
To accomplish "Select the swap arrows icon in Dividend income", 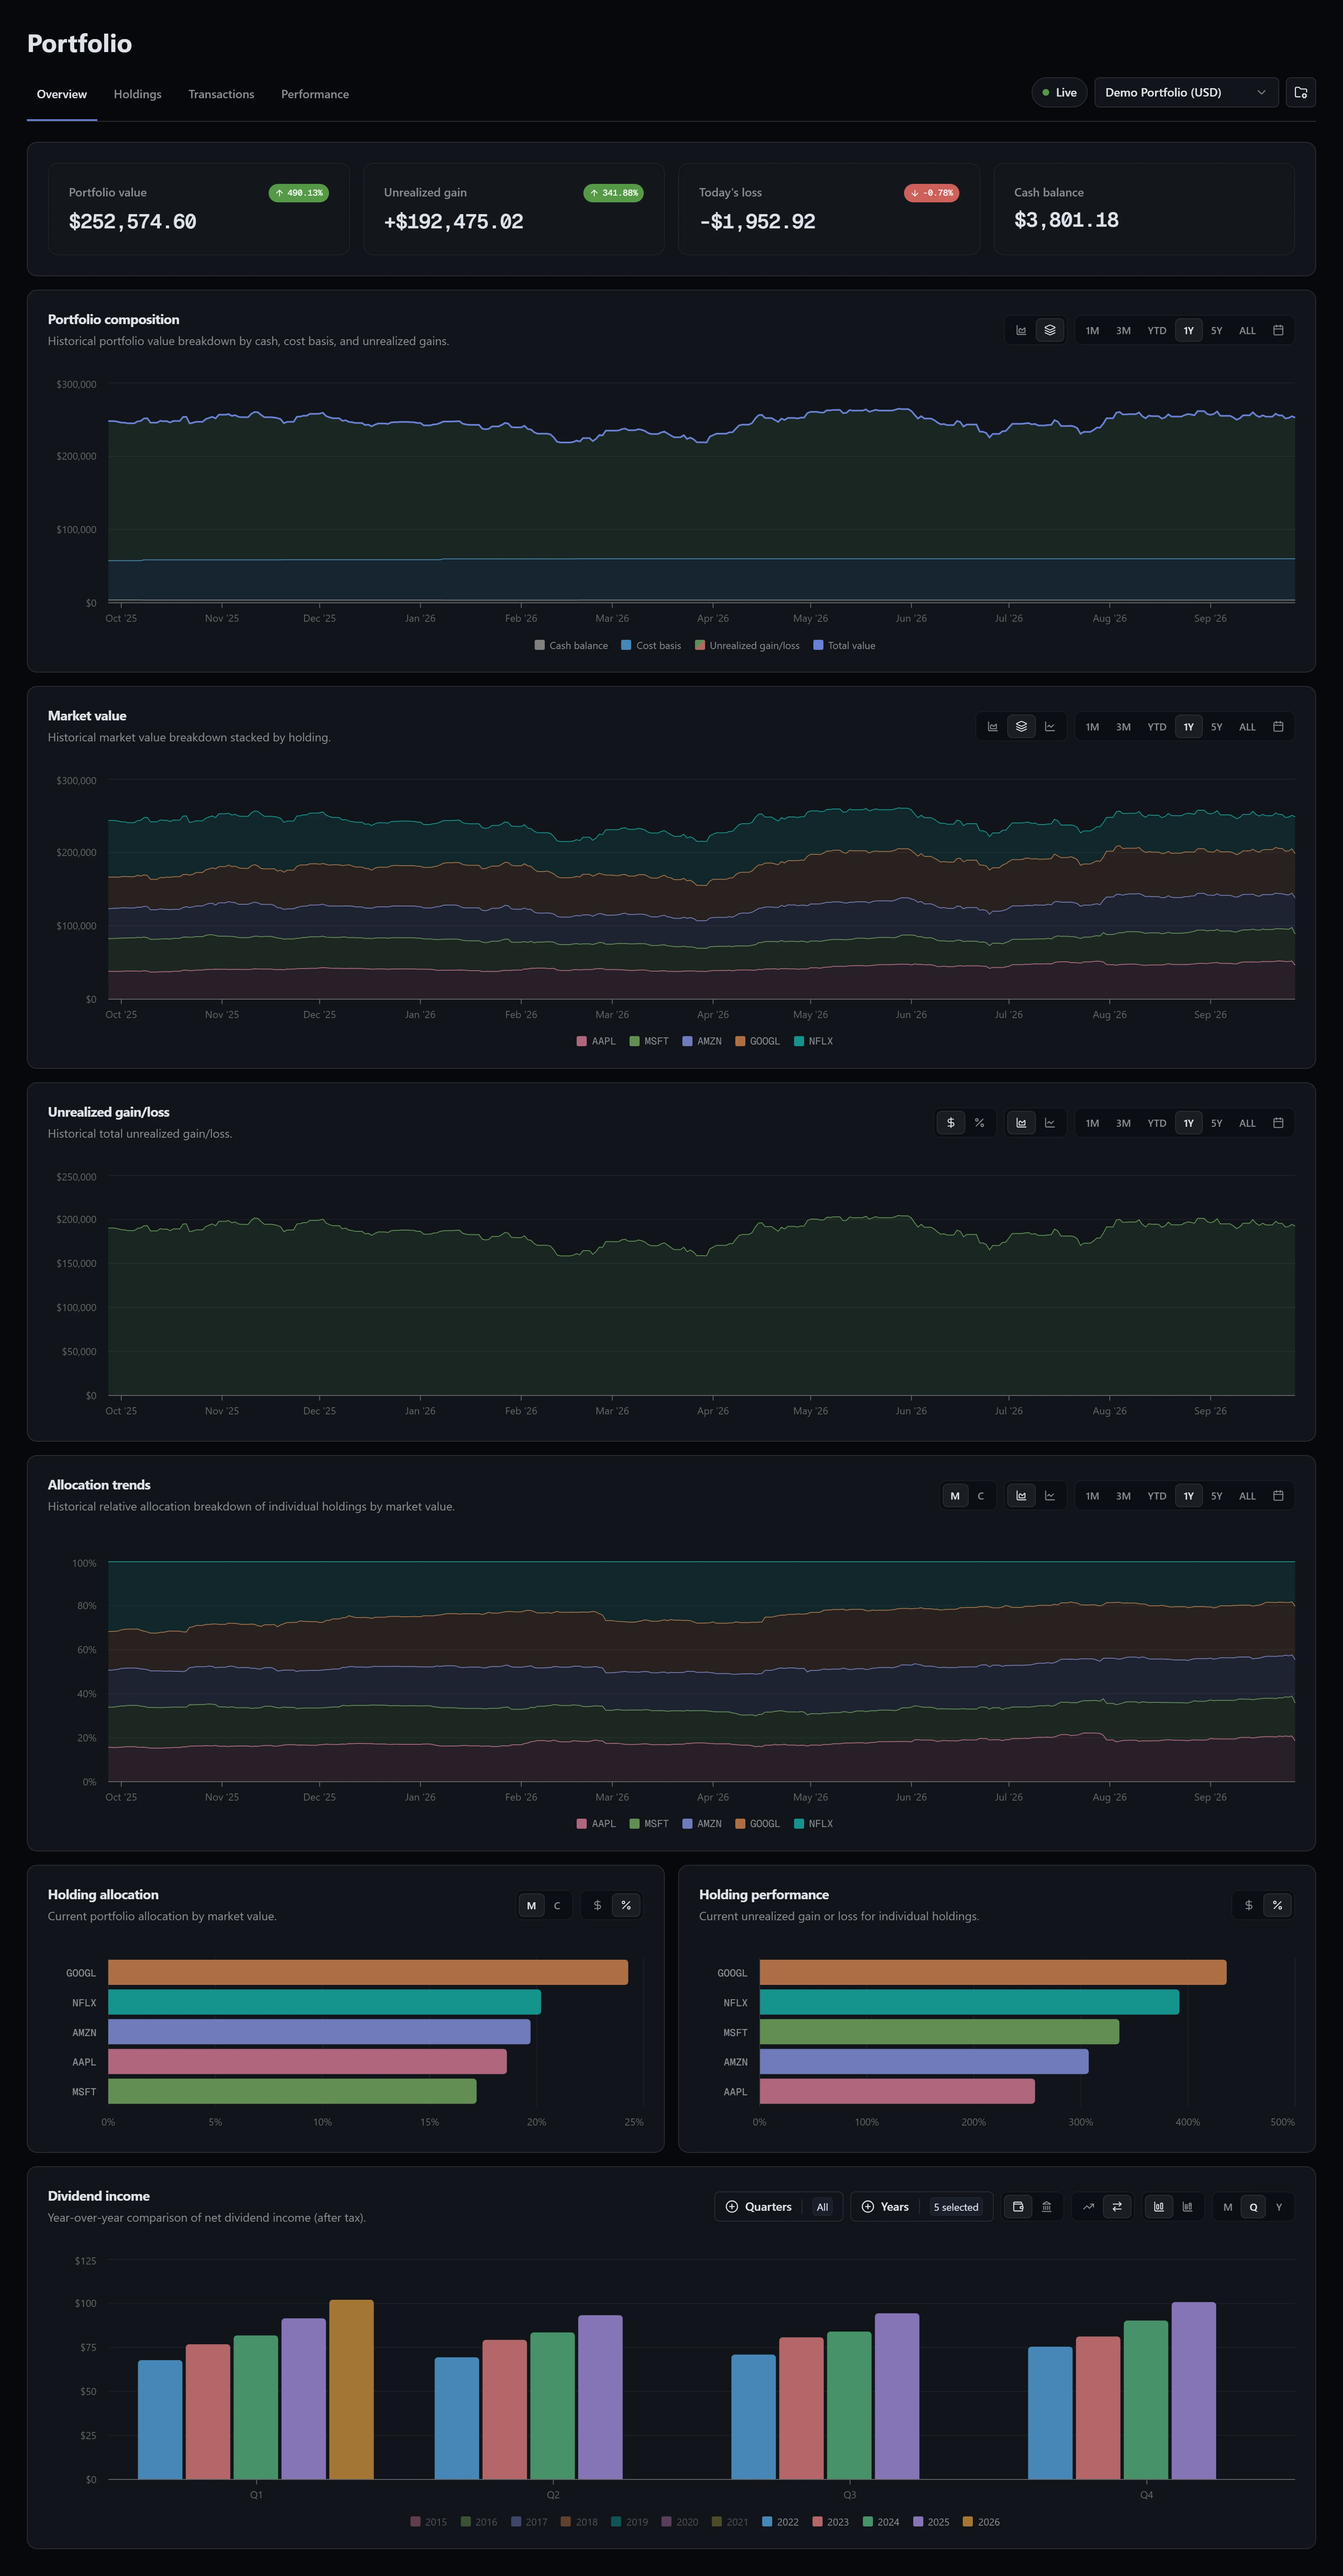I will coord(1117,2207).
